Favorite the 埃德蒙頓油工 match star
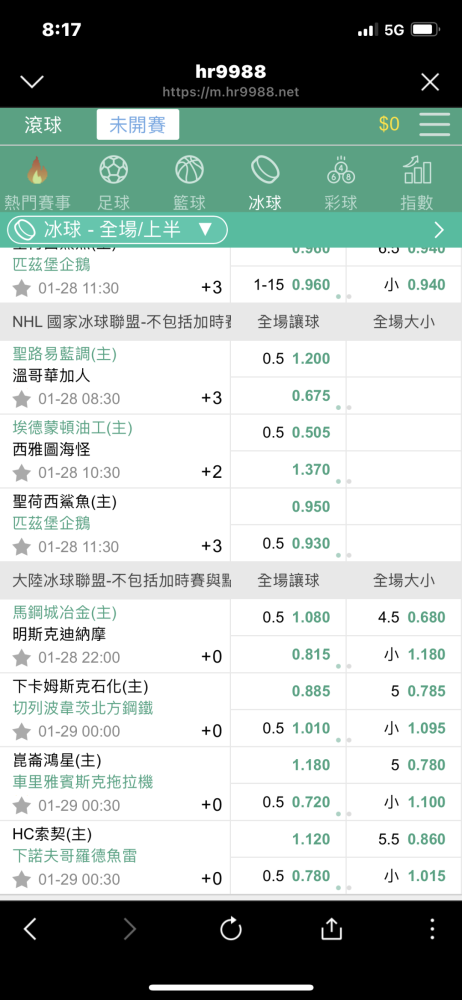Image resolution: width=462 pixels, height=1000 pixels. click(x=22, y=473)
